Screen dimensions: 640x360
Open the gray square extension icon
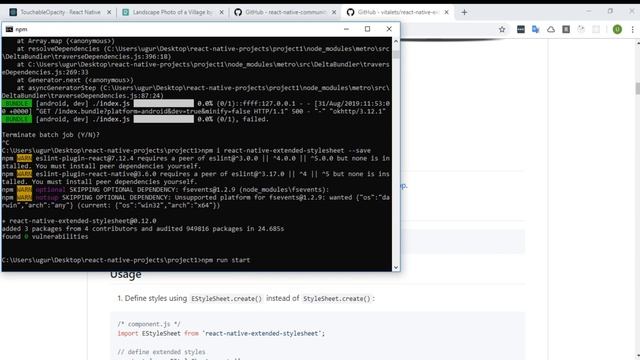click(x=566, y=29)
